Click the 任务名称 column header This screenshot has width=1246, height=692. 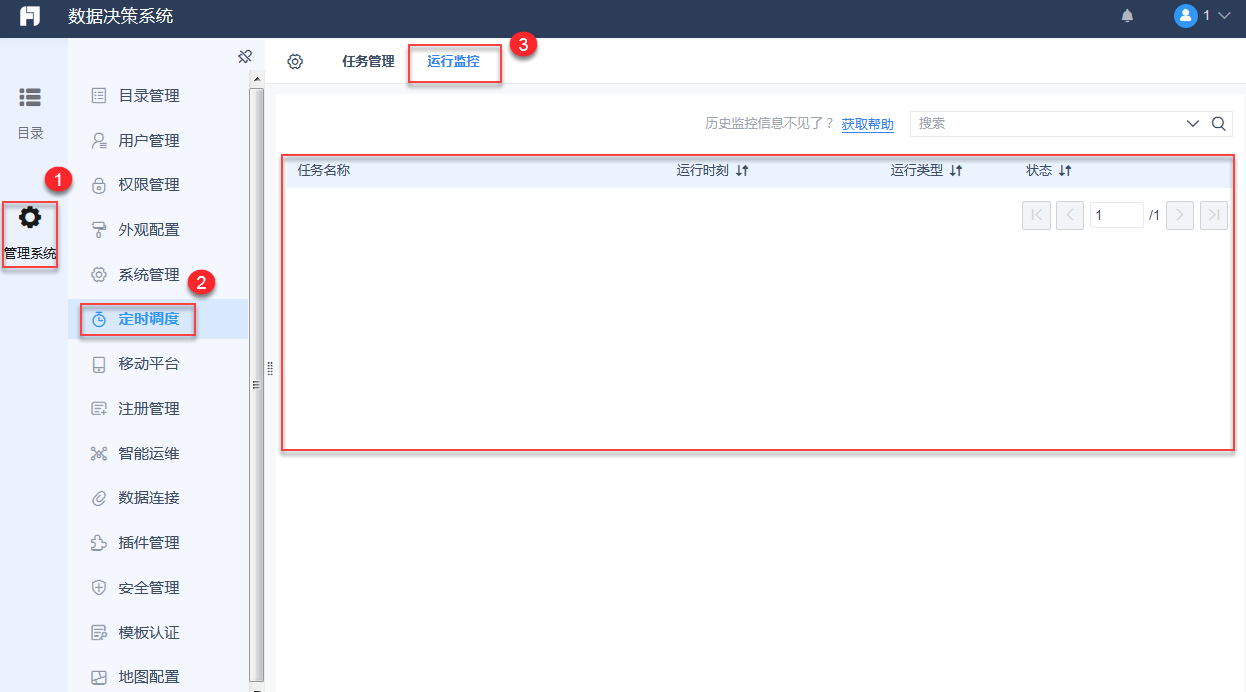[x=324, y=170]
